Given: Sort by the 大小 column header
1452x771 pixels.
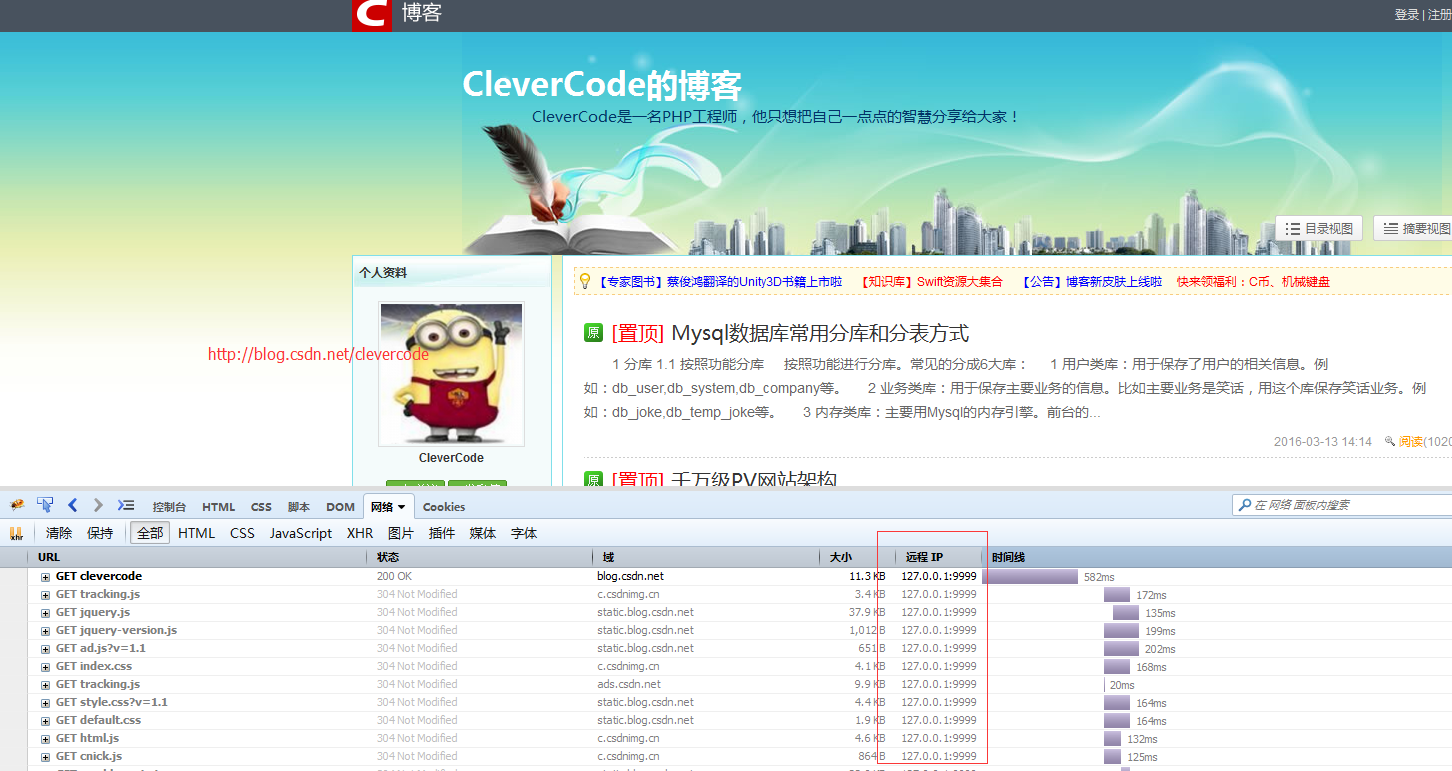Looking at the screenshot, I should pyautogui.click(x=858, y=557).
